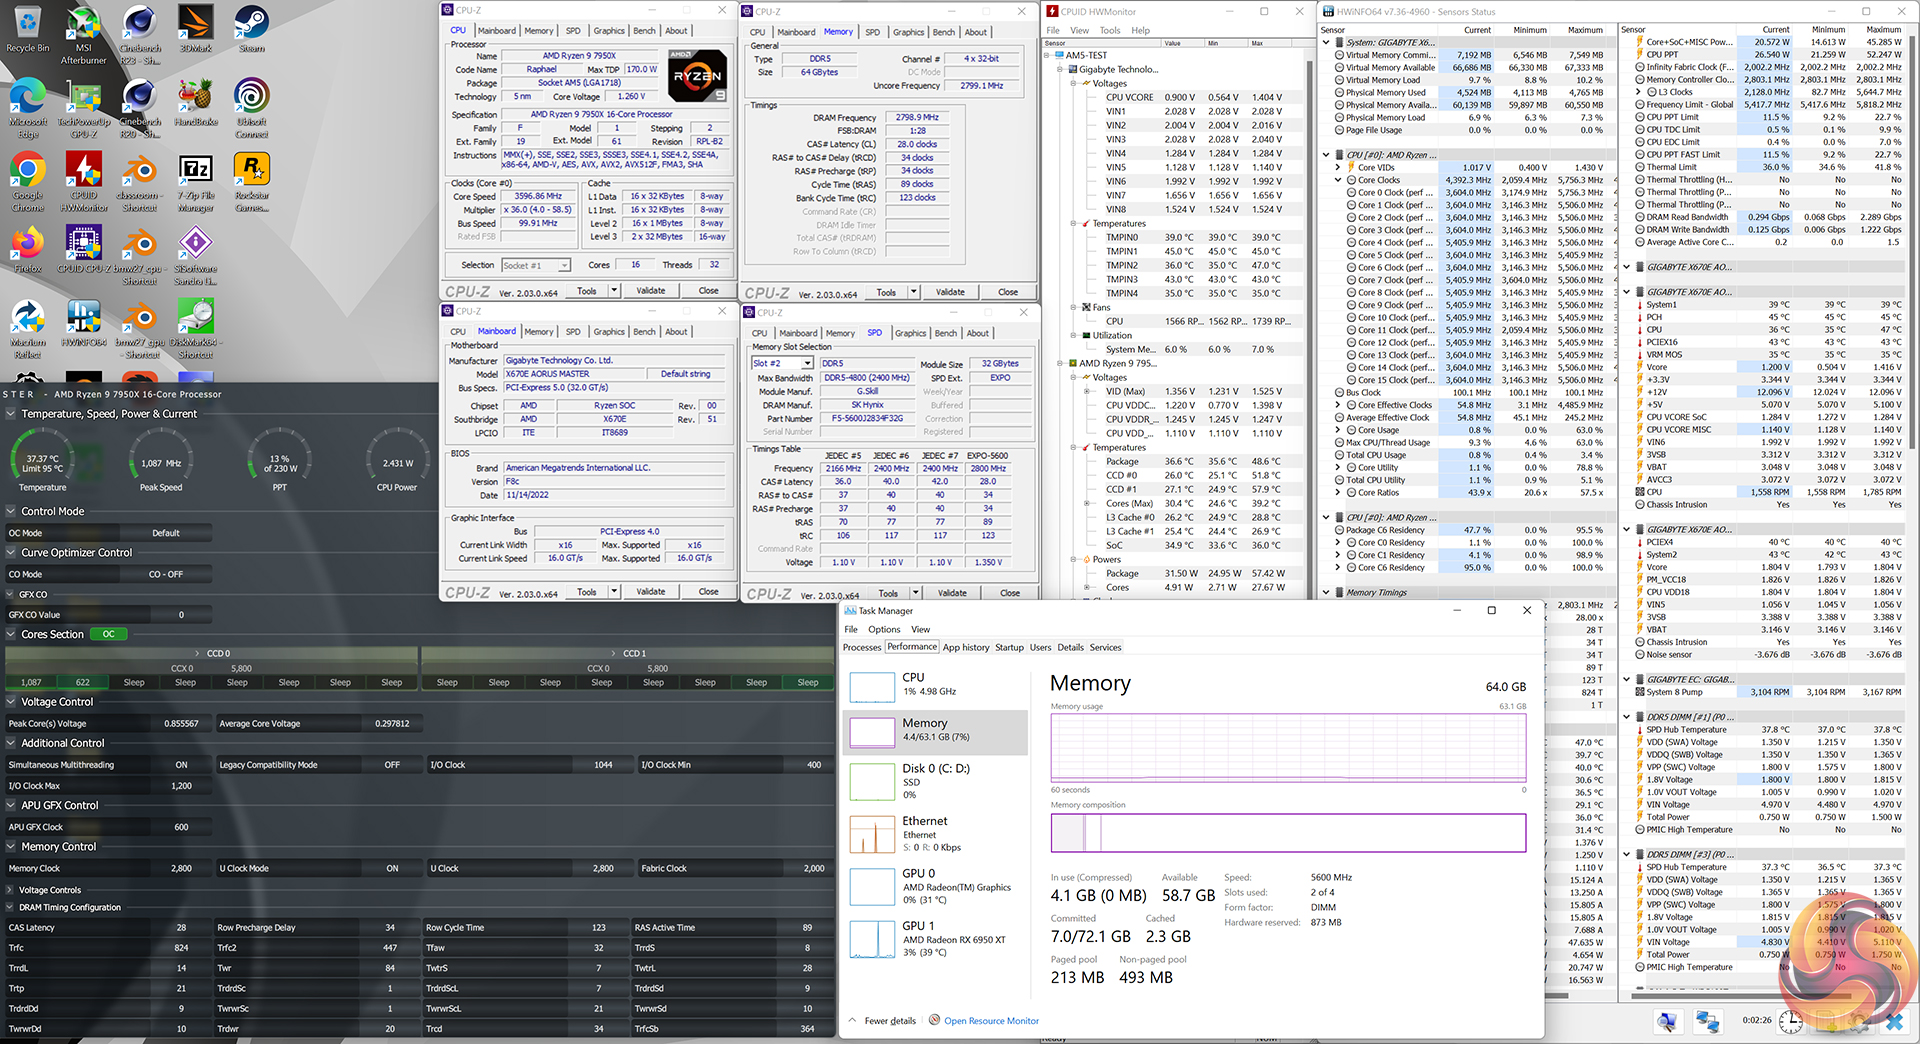Toggle Legacy Compatibility Mode OFF setting
The width and height of the screenshot is (1920, 1044).
(391, 765)
